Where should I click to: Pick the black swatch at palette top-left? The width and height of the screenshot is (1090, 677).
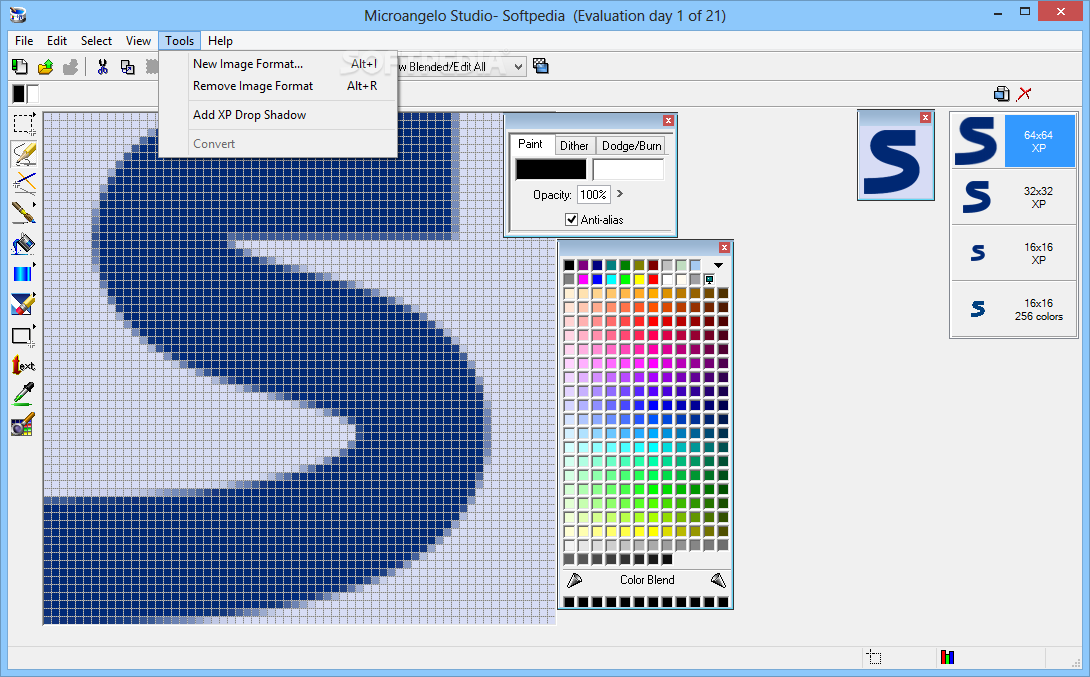pos(569,265)
